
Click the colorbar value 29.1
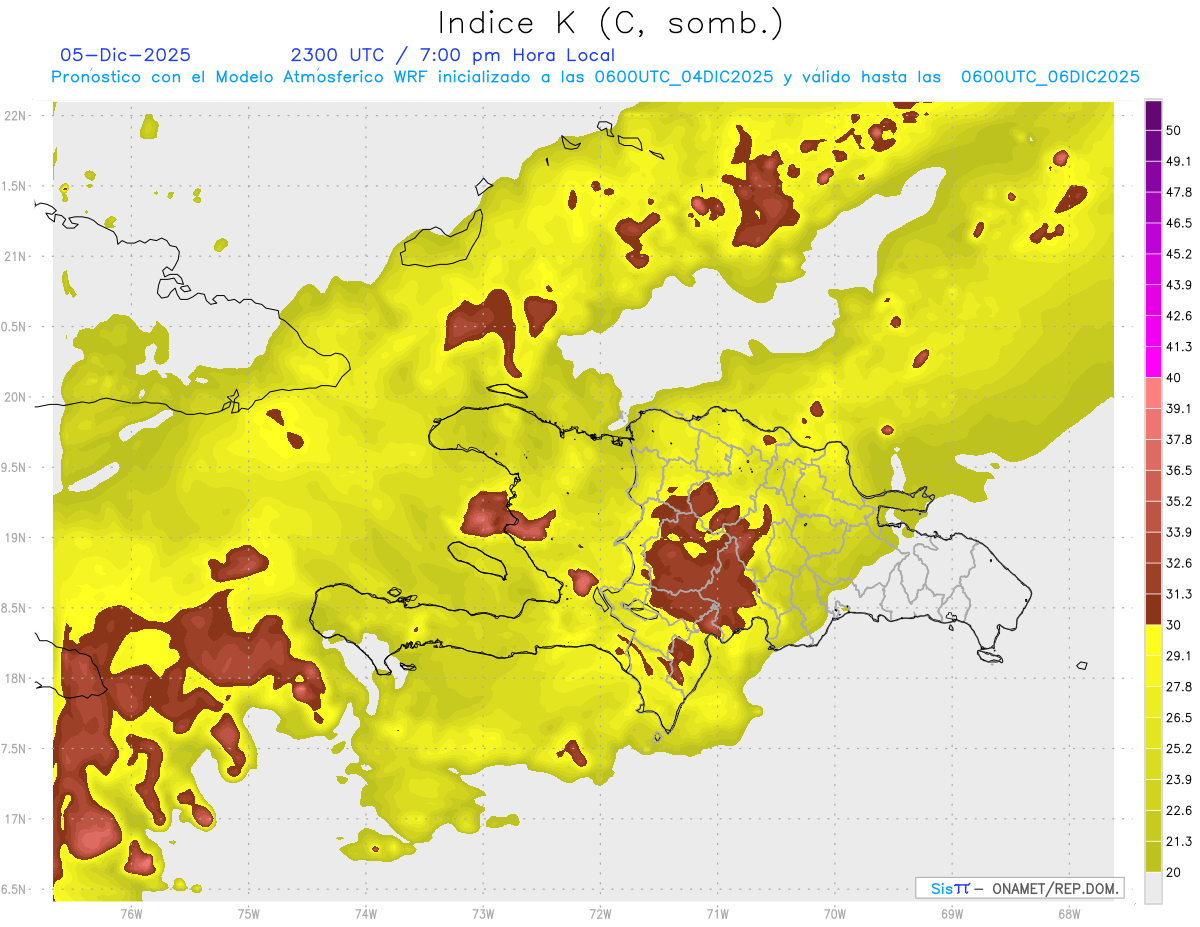tap(1178, 656)
